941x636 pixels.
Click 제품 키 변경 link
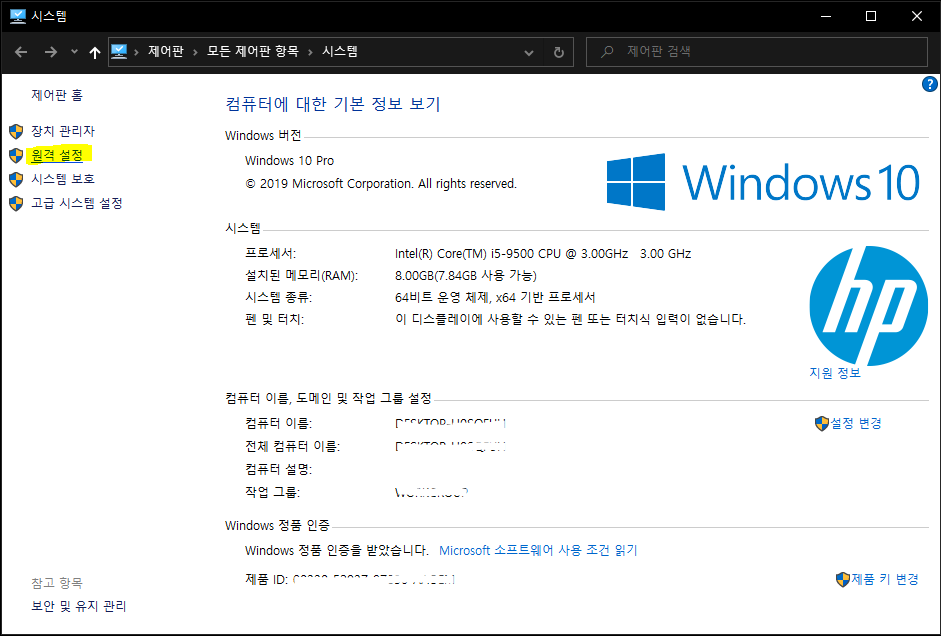coord(885,579)
